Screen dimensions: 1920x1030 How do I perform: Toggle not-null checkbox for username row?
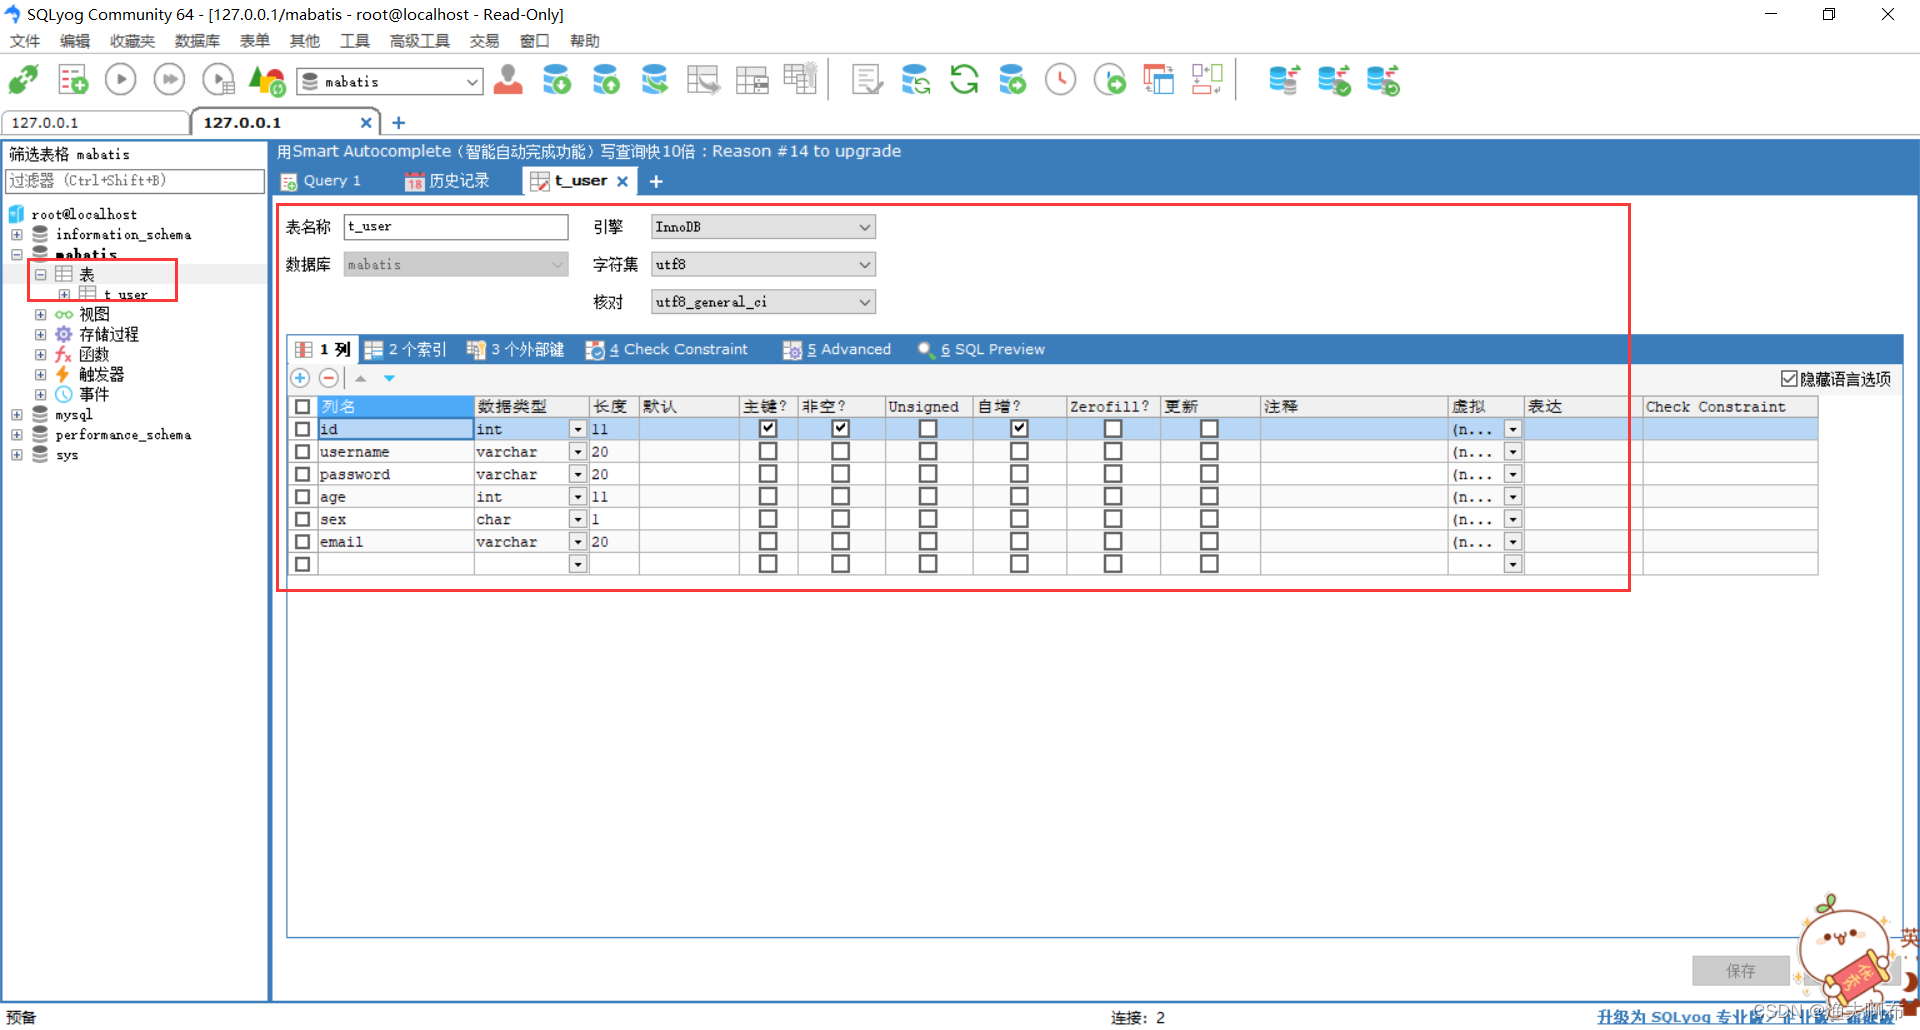coord(841,451)
